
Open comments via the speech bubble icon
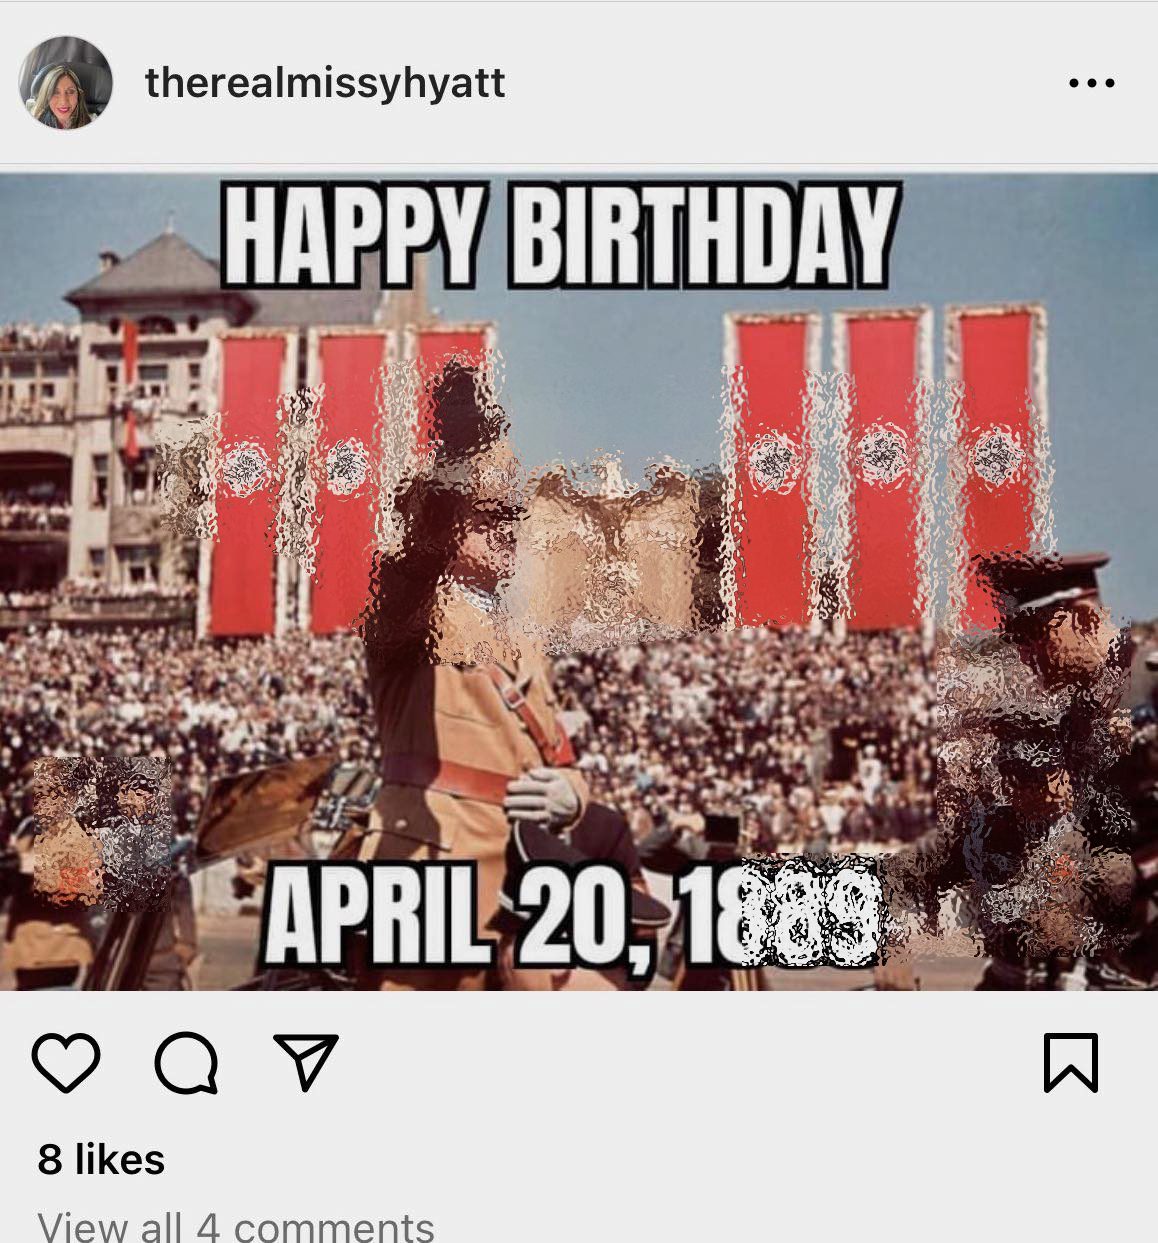click(186, 1062)
